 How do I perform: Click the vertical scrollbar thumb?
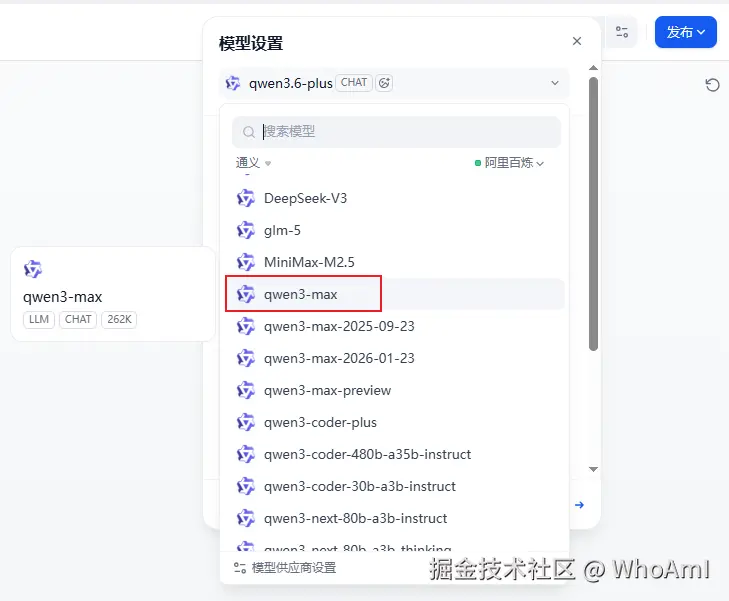click(593, 214)
